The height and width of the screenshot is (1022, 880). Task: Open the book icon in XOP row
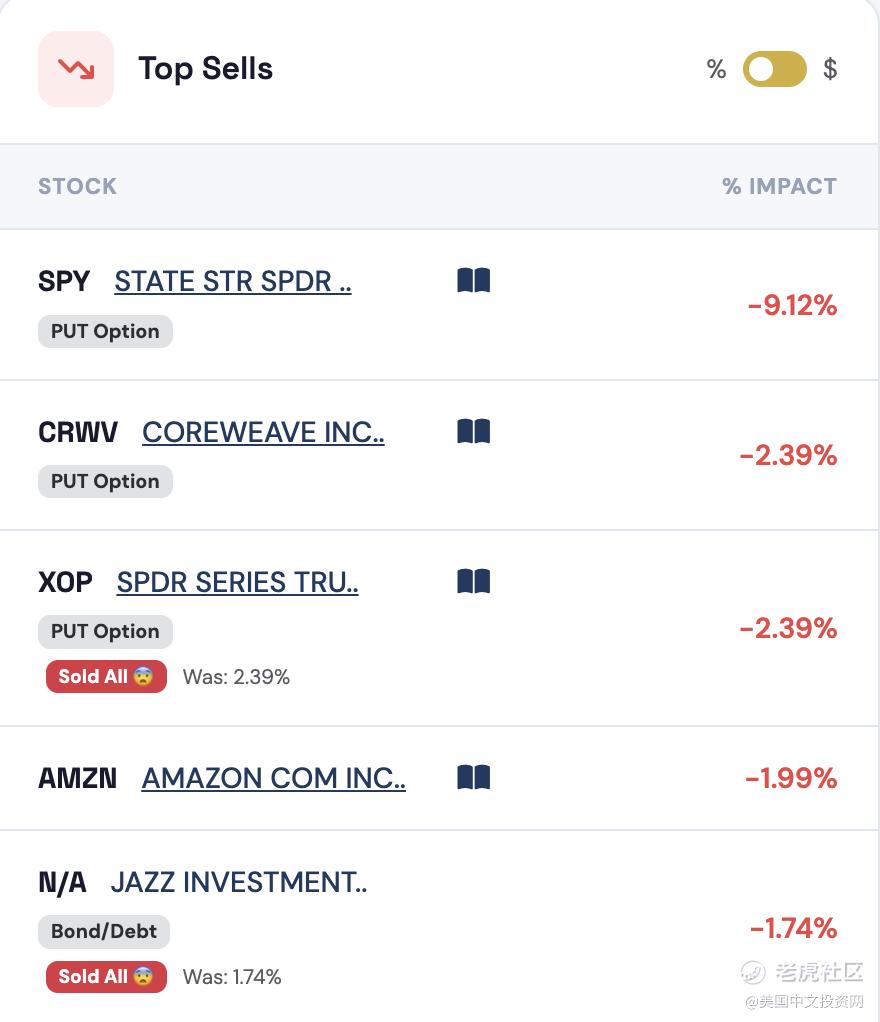pos(474,581)
